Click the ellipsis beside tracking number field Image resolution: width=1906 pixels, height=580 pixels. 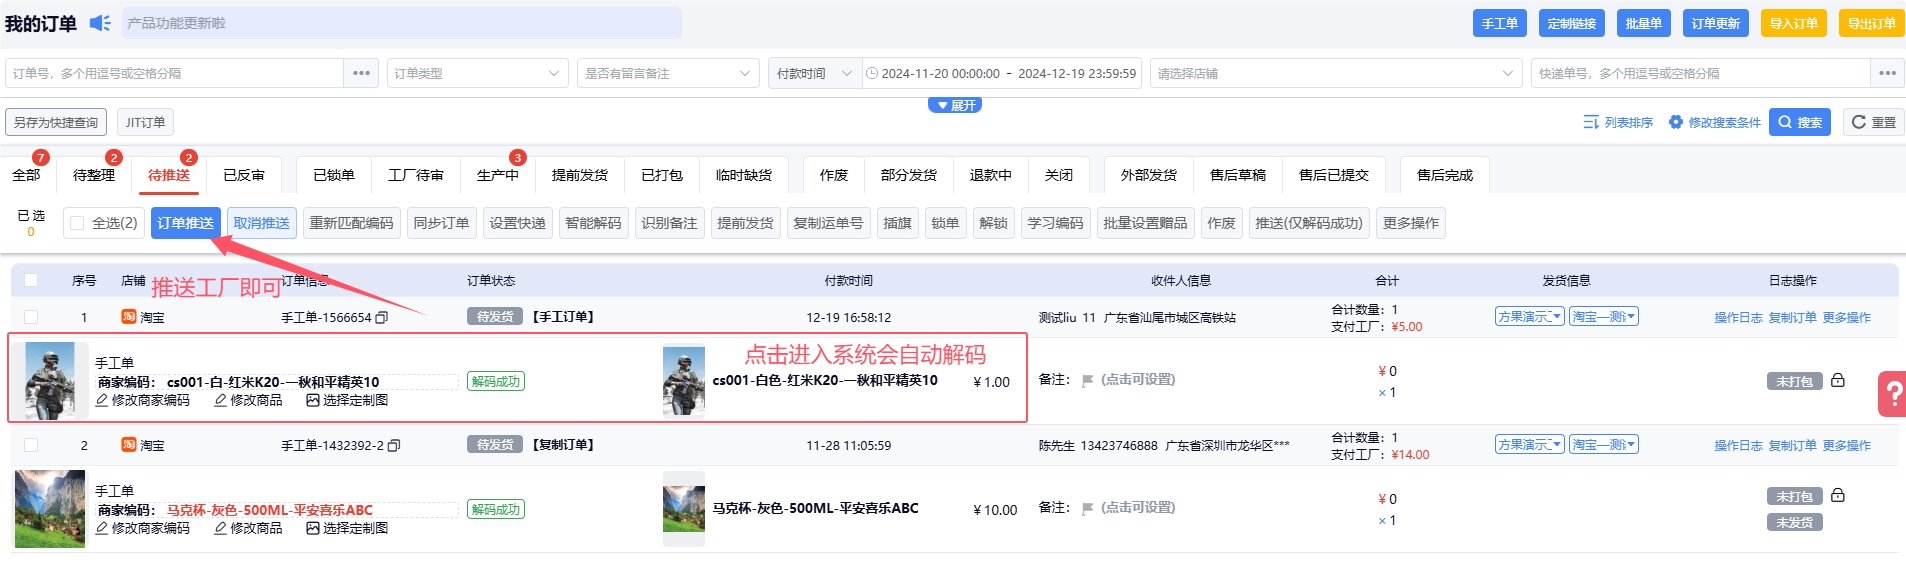[1887, 73]
